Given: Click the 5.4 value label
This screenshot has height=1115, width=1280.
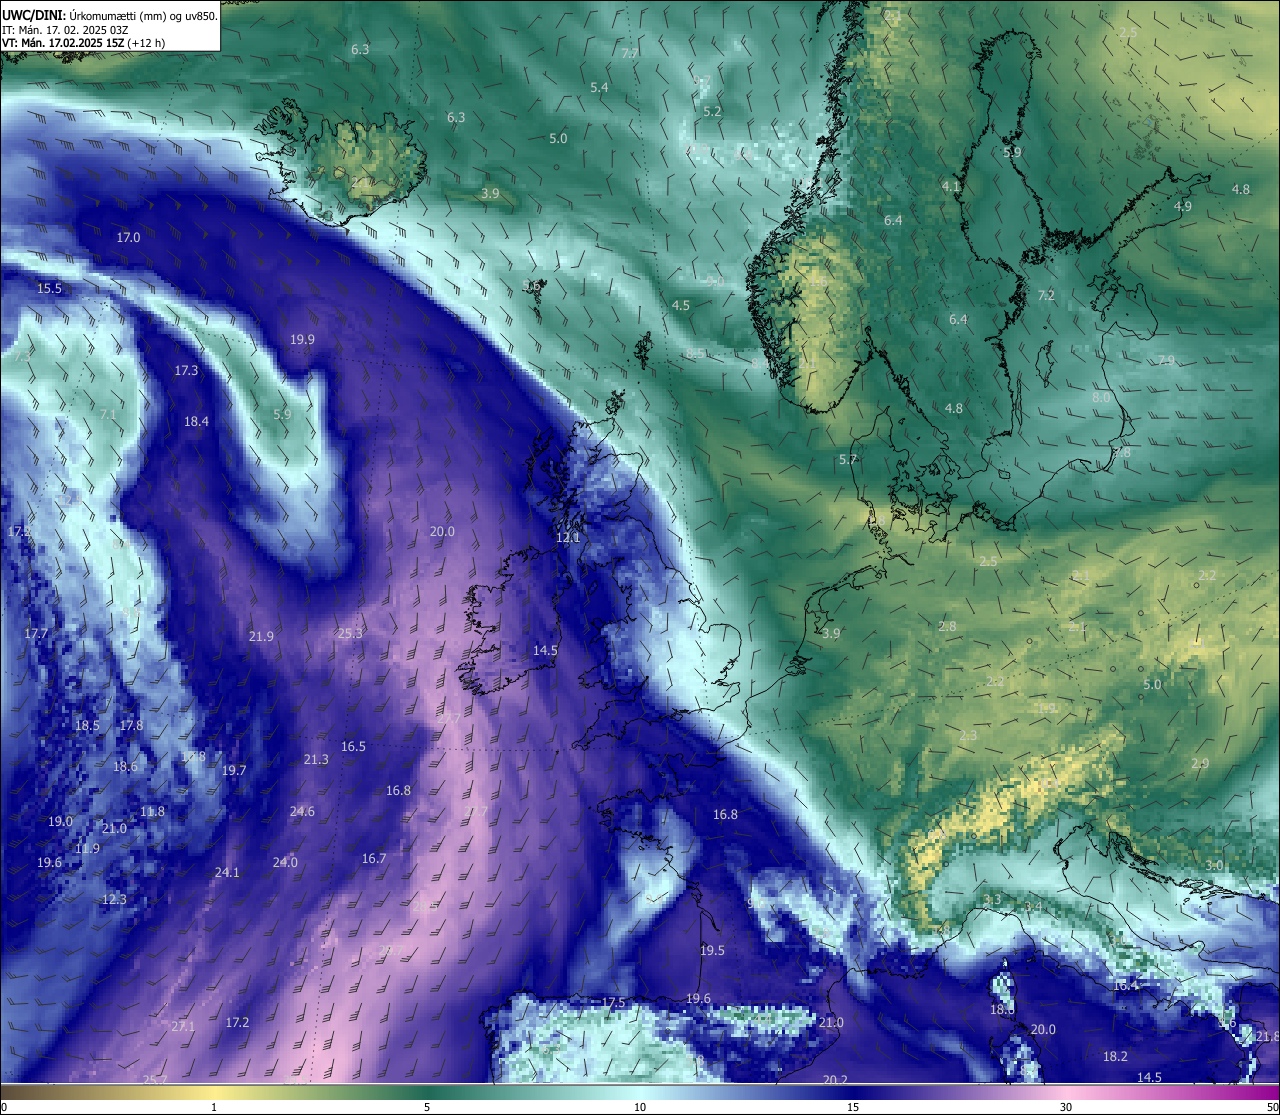Looking at the screenshot, I should pyautogui.click(x=599, y=88).
